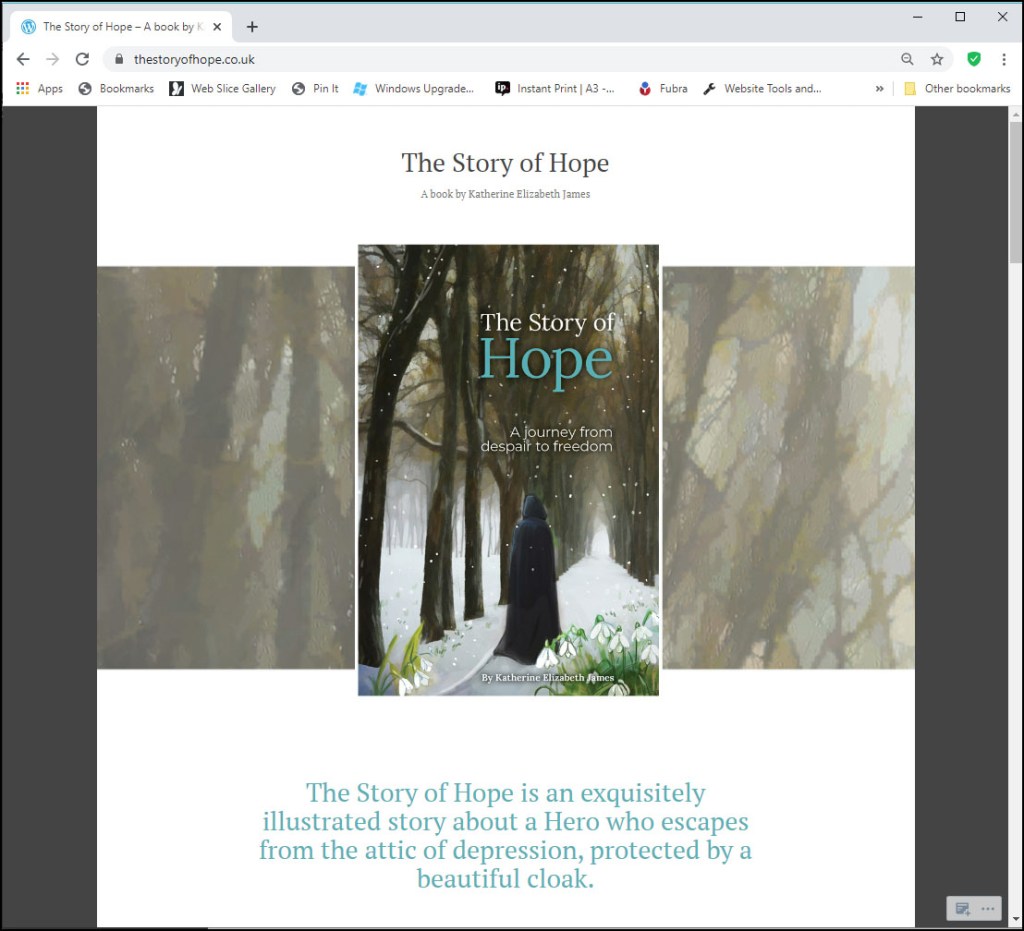Click the browser back arrow

coord(23,59)
